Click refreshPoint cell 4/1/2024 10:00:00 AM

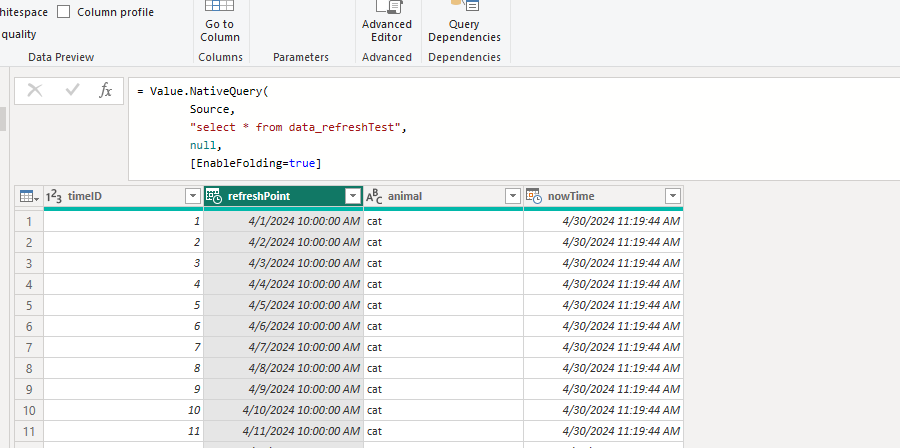click(284, 221)
